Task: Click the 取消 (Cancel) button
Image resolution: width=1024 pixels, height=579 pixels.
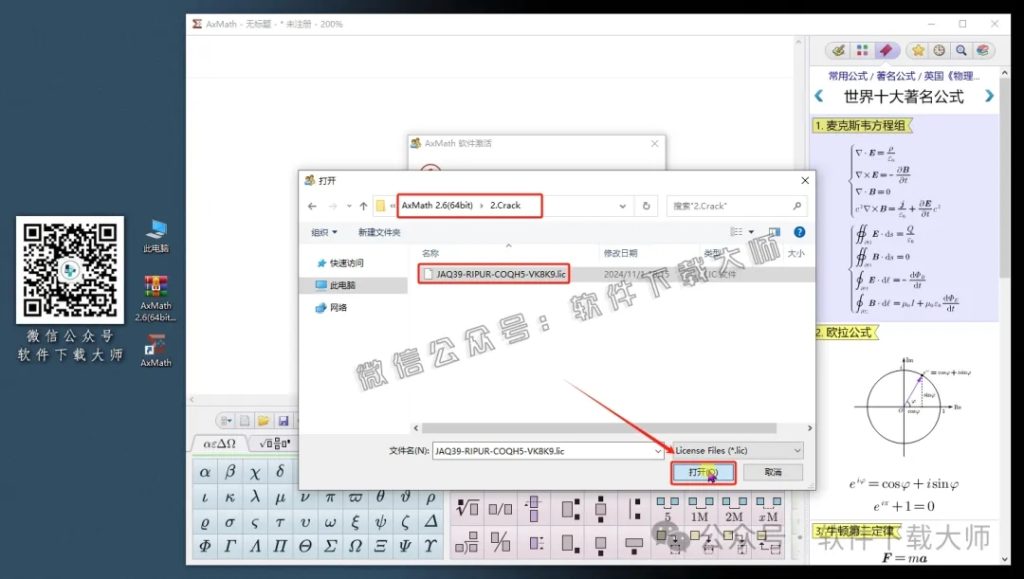Action: tap(771, 471)
